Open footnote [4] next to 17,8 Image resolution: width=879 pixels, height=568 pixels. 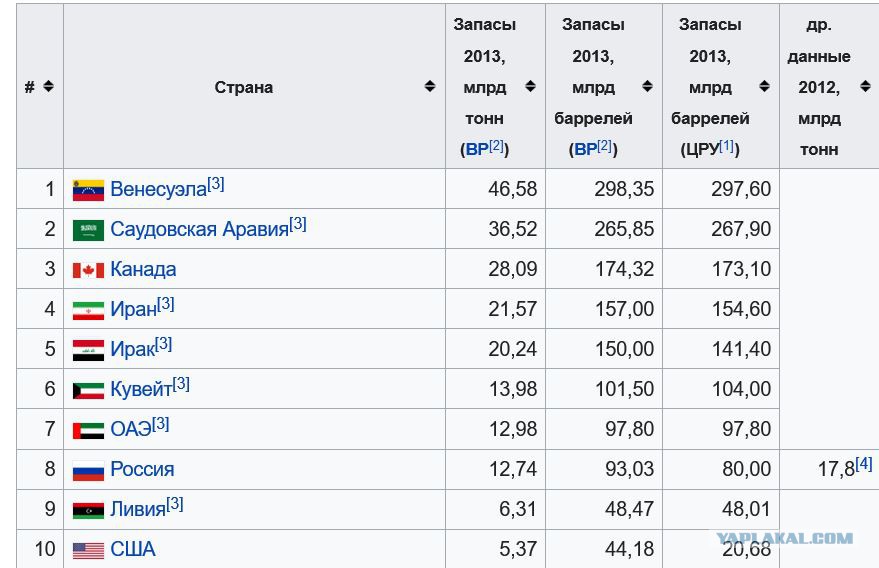pos(864,464)
